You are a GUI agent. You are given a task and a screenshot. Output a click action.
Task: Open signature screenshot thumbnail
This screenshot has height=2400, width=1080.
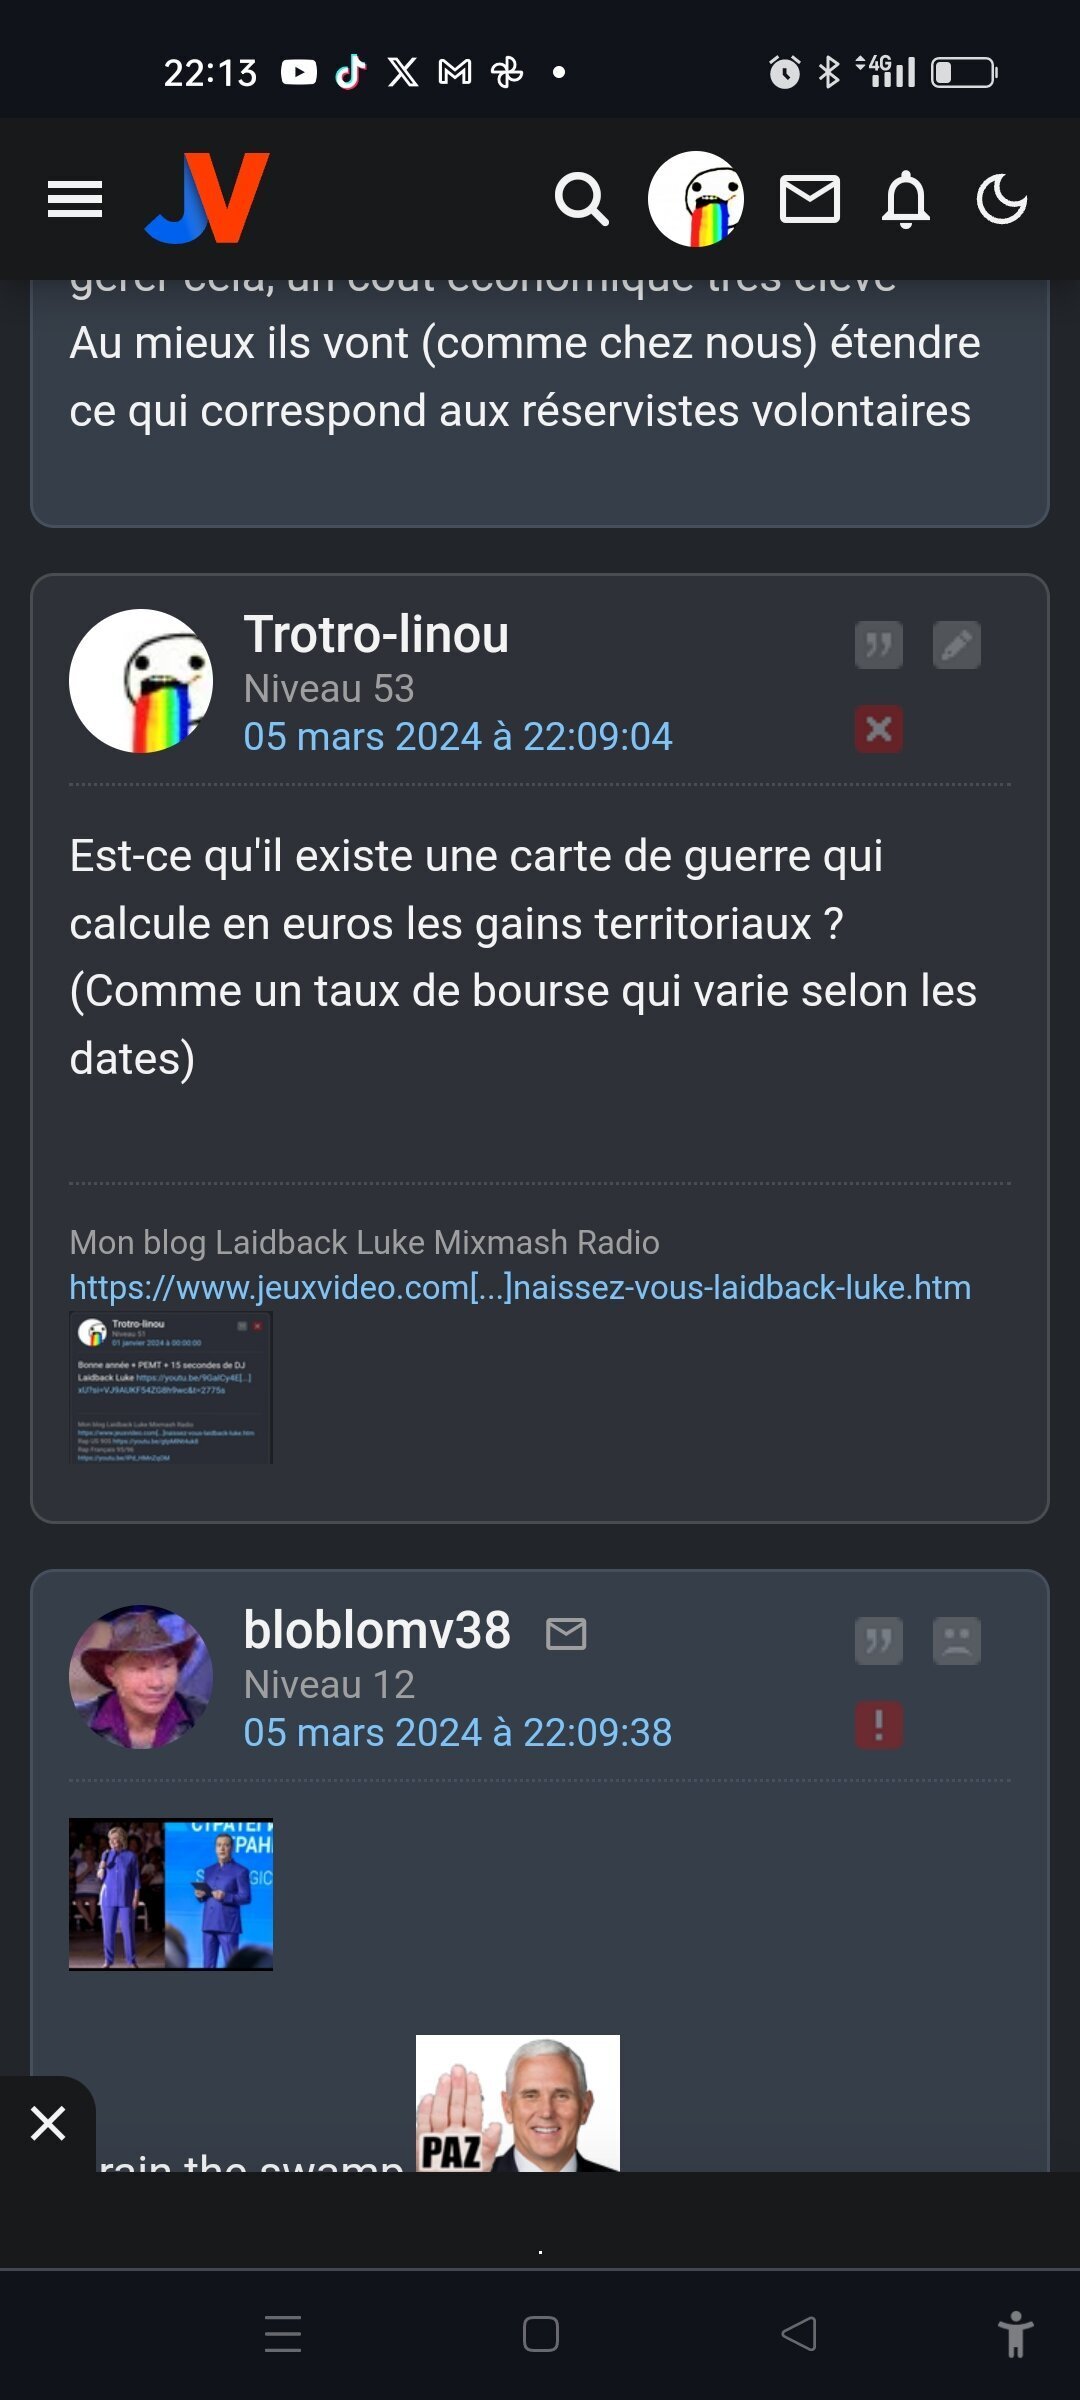pos(171,1388)
